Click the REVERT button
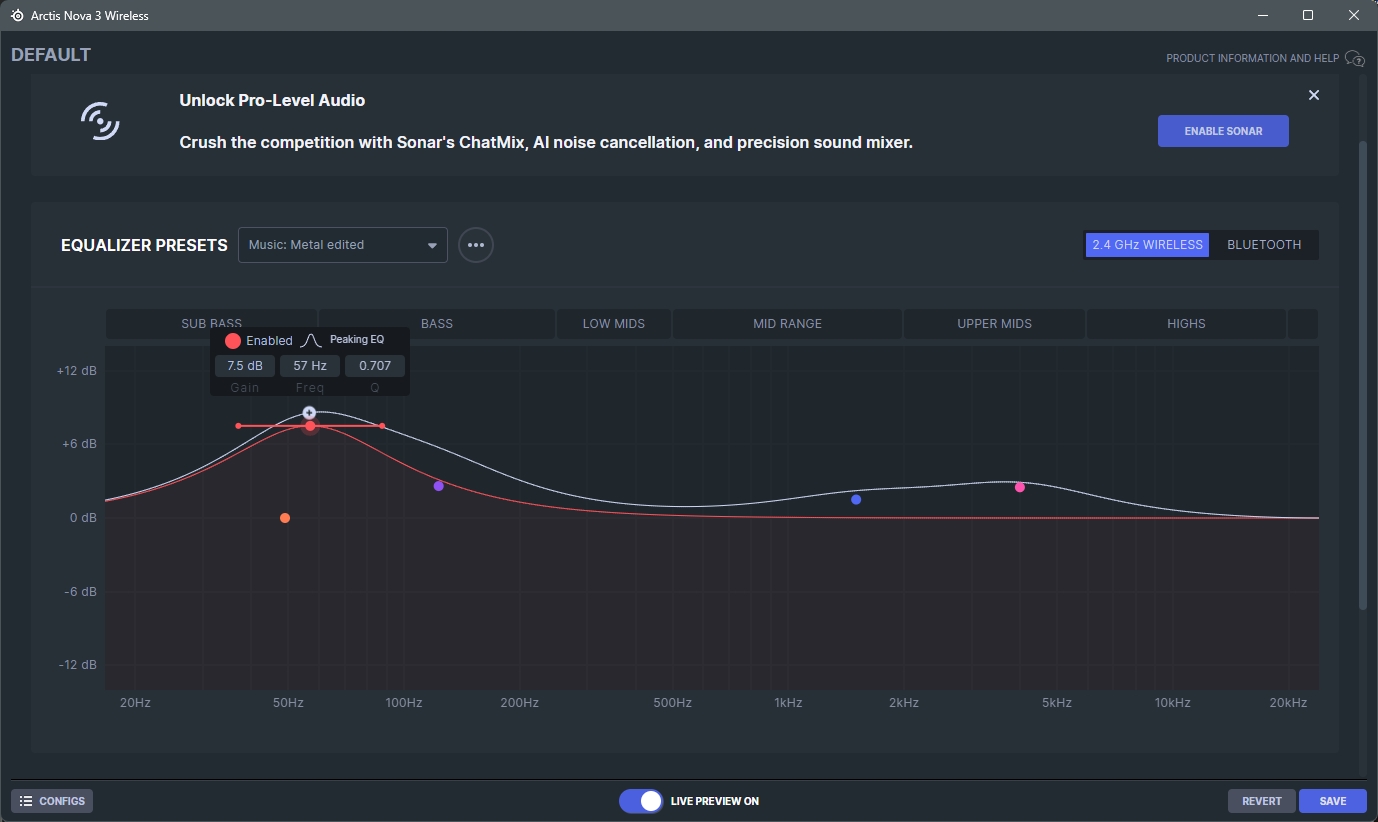1378x822 pixels. 1262,801
